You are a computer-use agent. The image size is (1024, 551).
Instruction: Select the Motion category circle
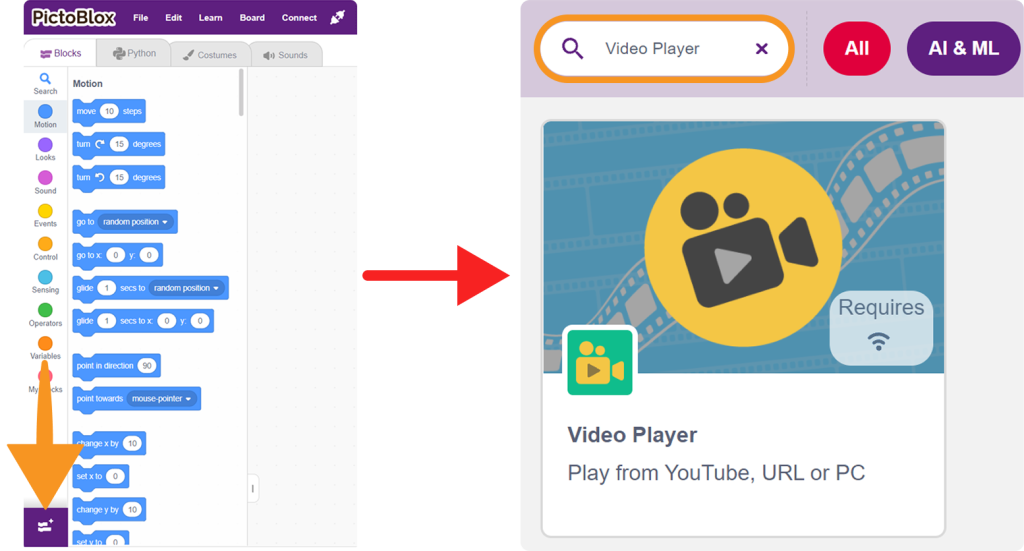[45, 112]
